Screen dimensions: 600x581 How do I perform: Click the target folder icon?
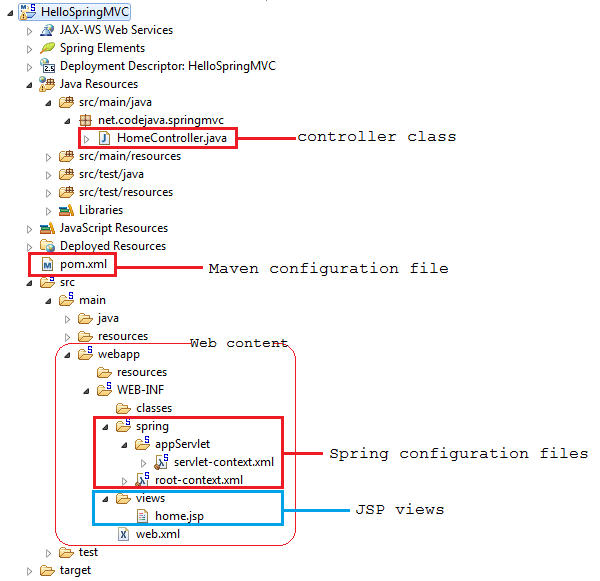tap(47, 570)
